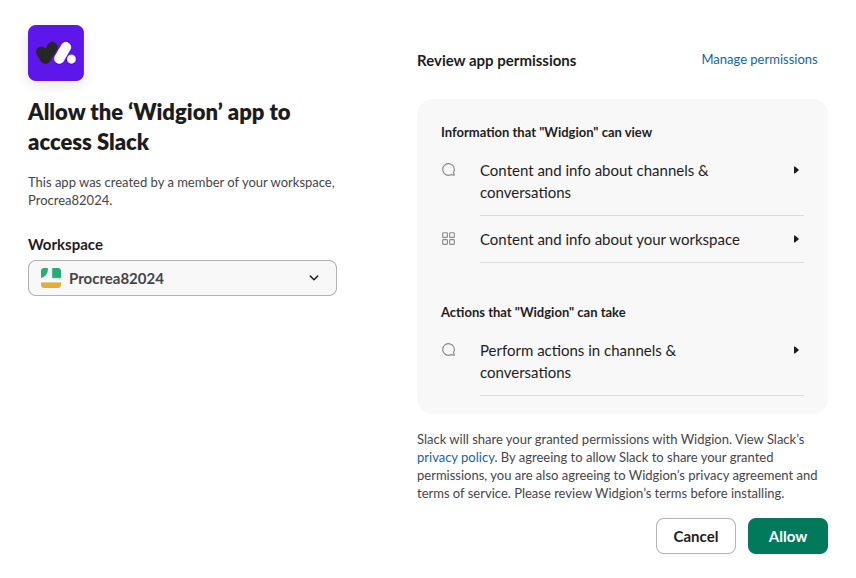
Task: Open the Manage permissions link
Action: click(x=759, y=60)
